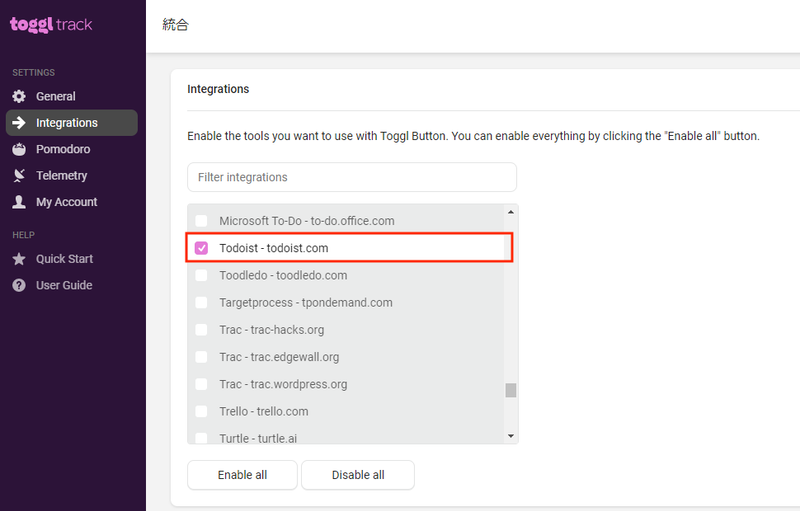The height and width of the screenshot is (511, 800).
Task: Click the Quick Start star icon
Action: (x=19, y=259)
